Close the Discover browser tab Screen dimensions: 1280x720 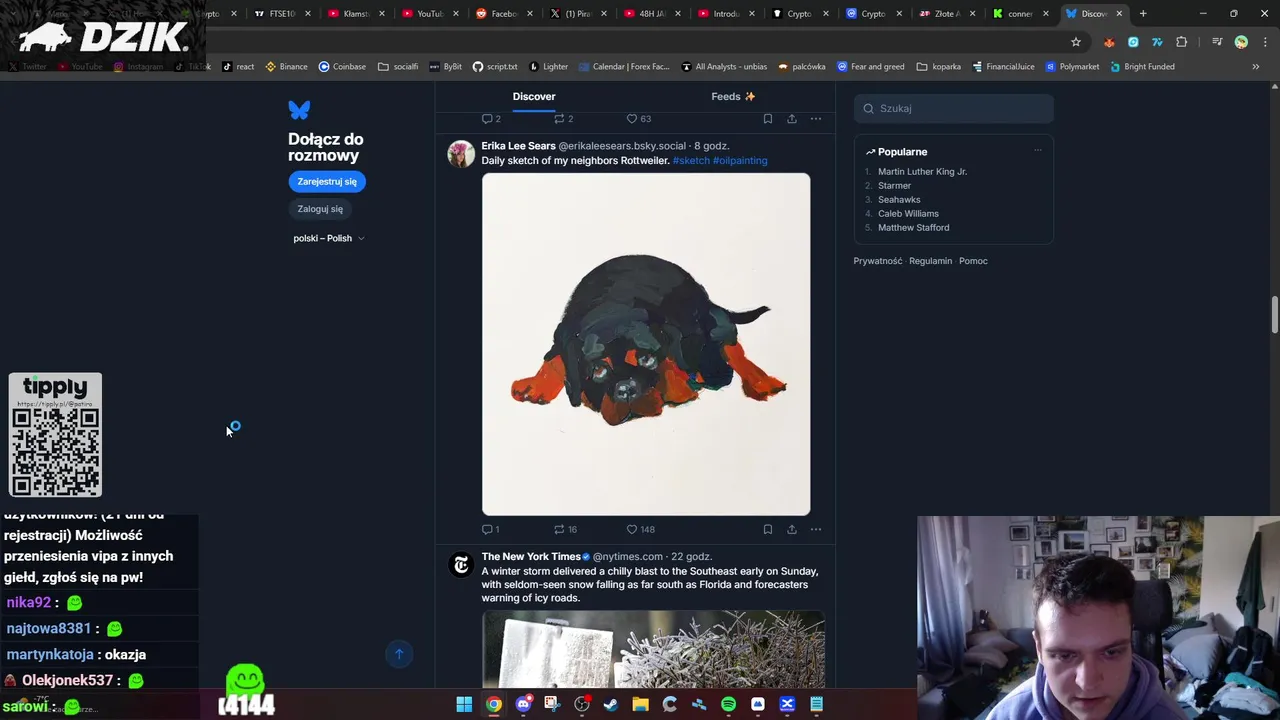click(x=1119, y=13)
